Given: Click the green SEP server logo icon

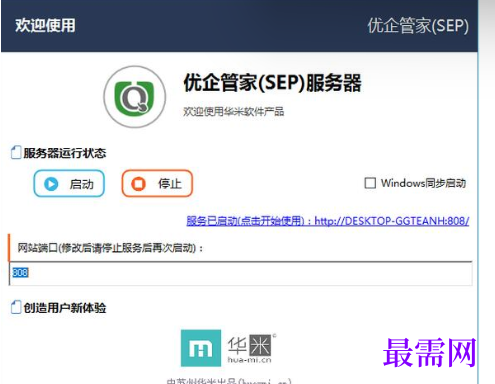Looking at the screenshot, I should click(x=134, y=97).
